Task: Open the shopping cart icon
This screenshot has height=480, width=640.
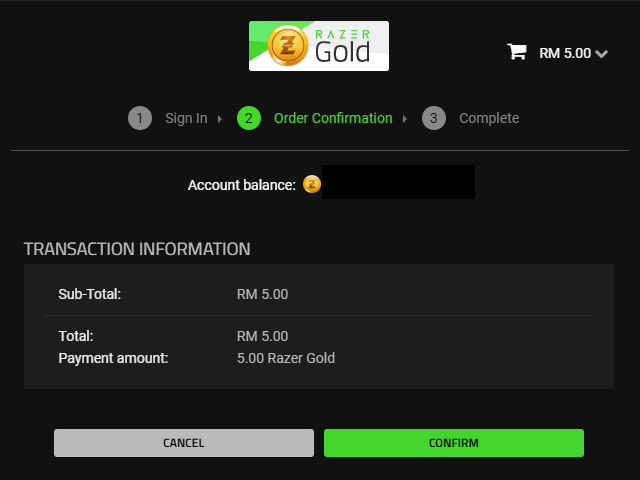Action: point(517,52)
